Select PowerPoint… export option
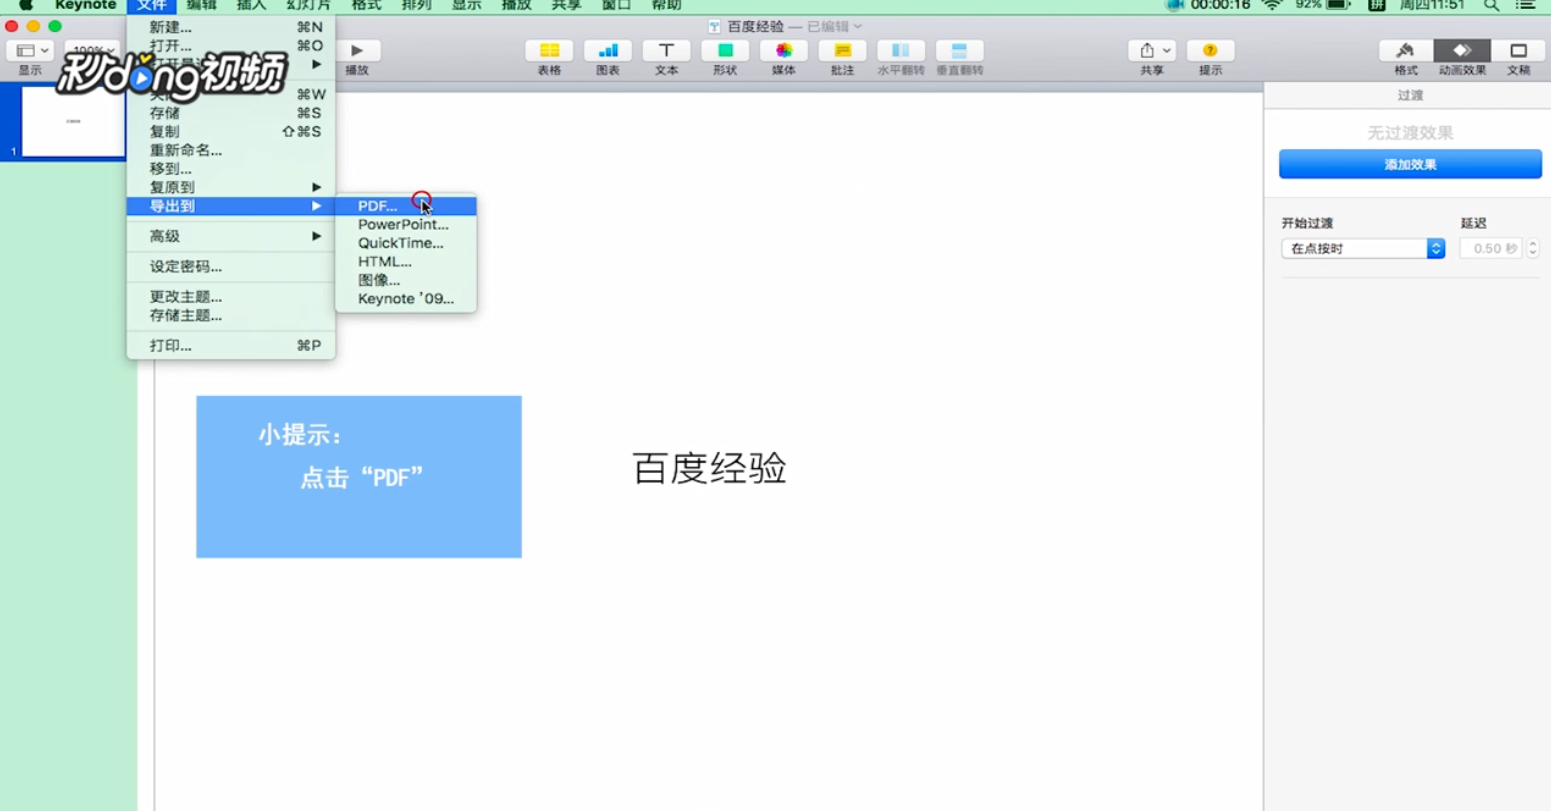Viewport: 1551px width, 811px height. pyautogui.click(x=406, y=224)
